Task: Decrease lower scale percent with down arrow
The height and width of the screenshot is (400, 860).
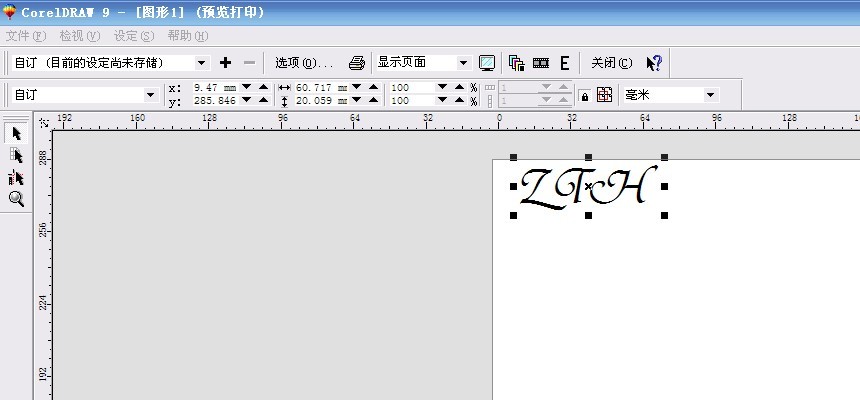Action: [x=442, y=100]
